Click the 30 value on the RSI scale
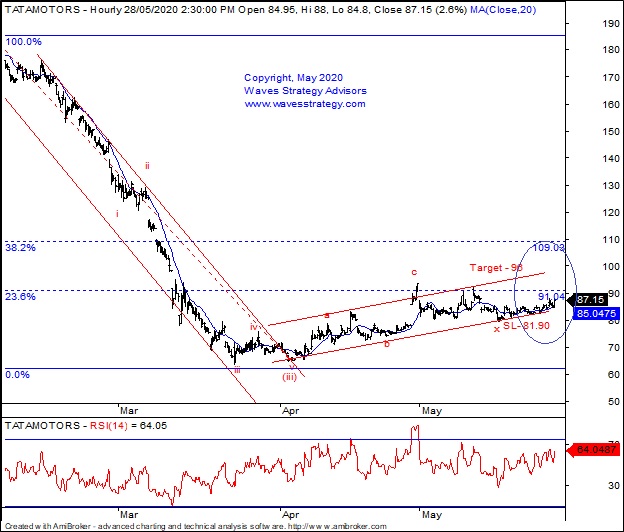Image resolution: width=624 pixels, height=532 pixels. click(614, 485)
